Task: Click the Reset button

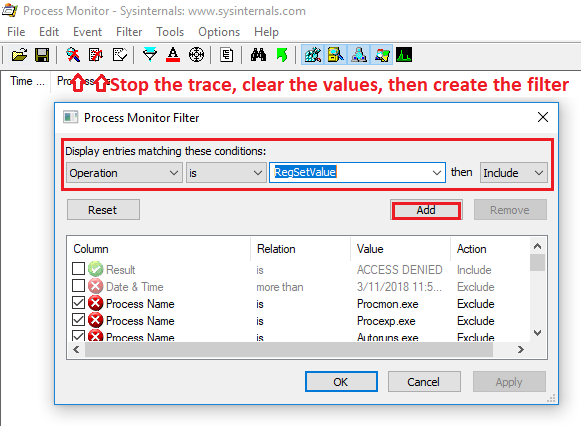Action: [103, 210]
